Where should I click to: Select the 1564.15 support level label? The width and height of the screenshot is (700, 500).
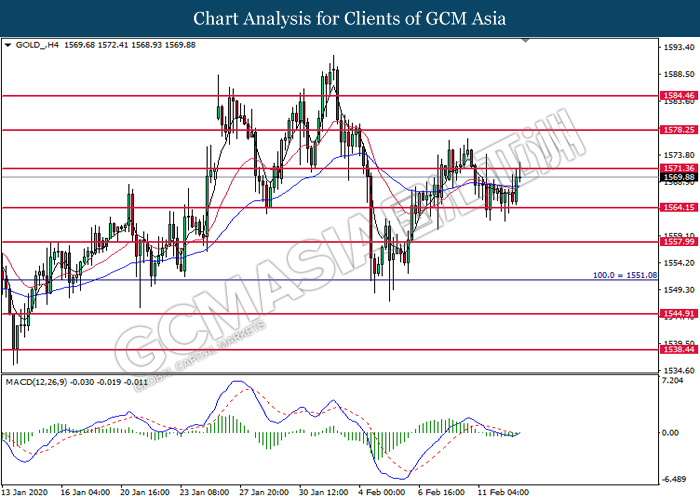pos(679,208)
